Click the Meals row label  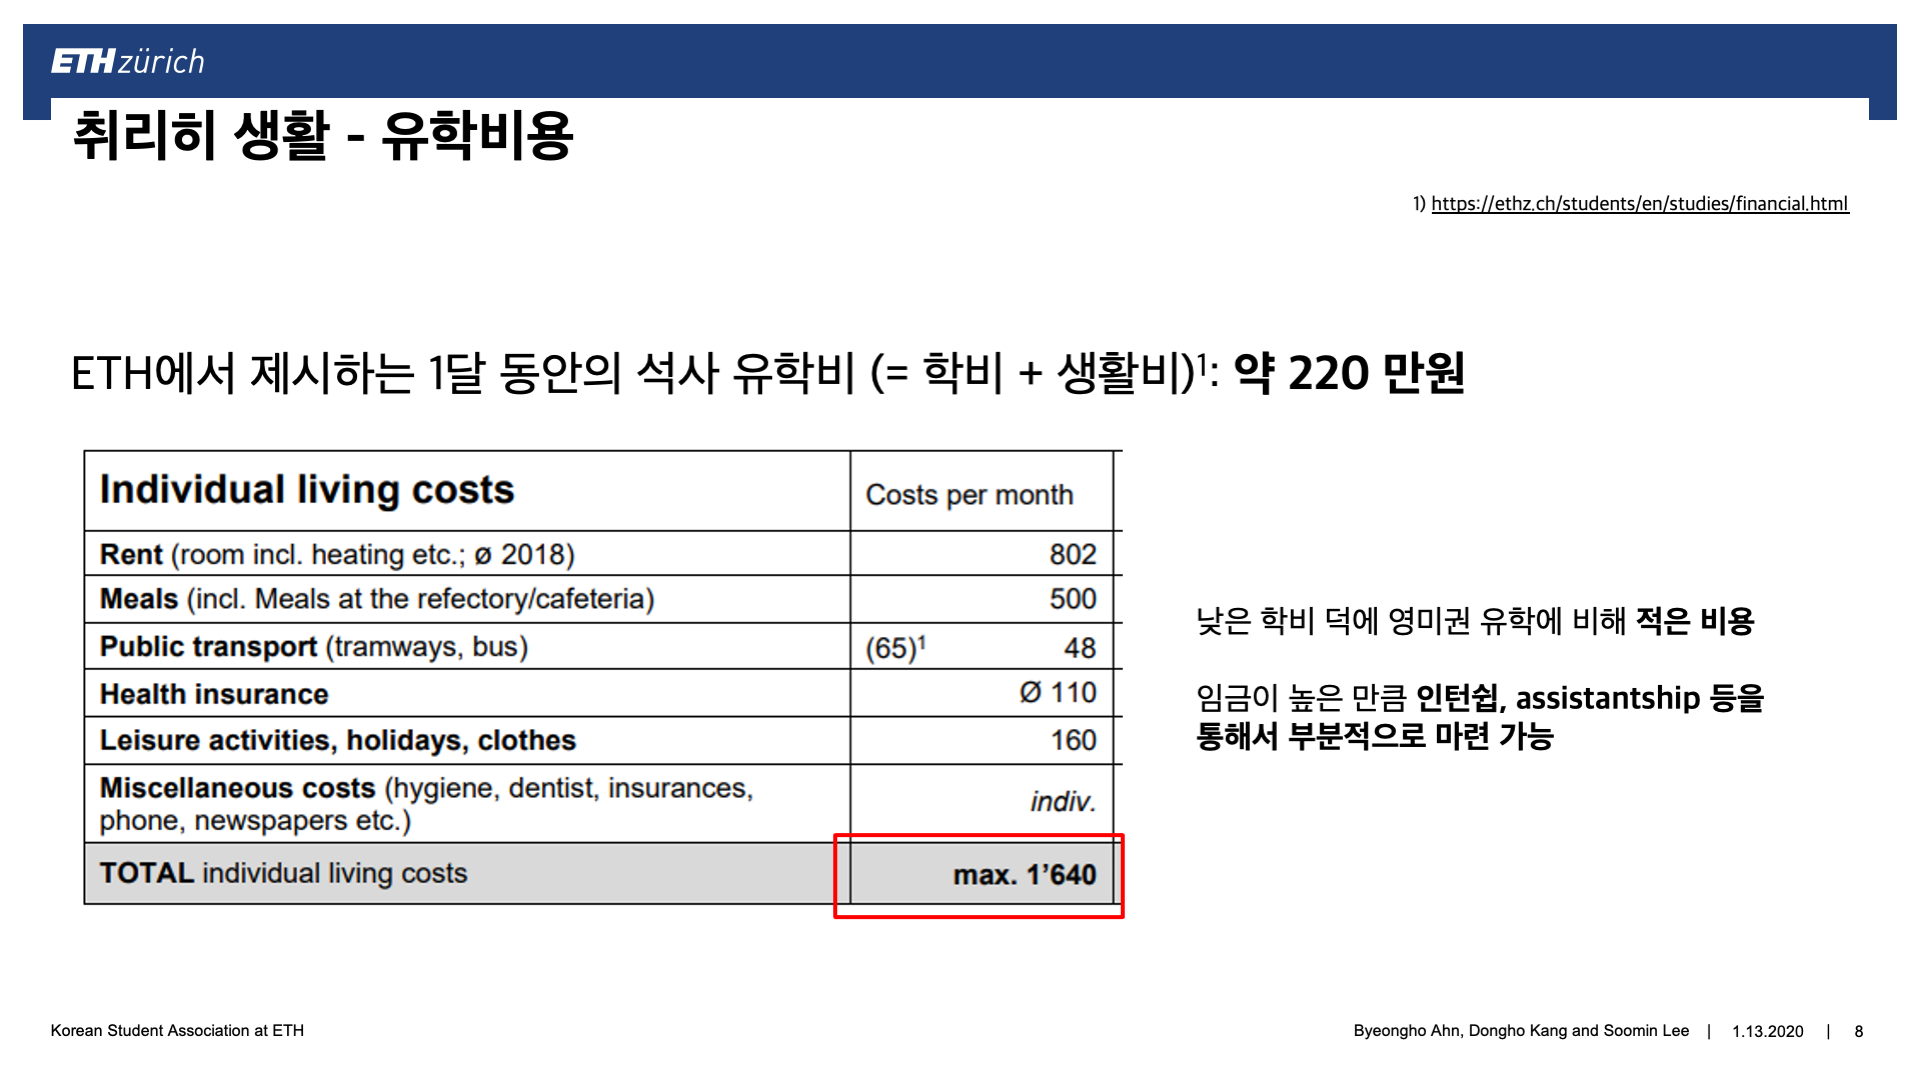point(377,599)
